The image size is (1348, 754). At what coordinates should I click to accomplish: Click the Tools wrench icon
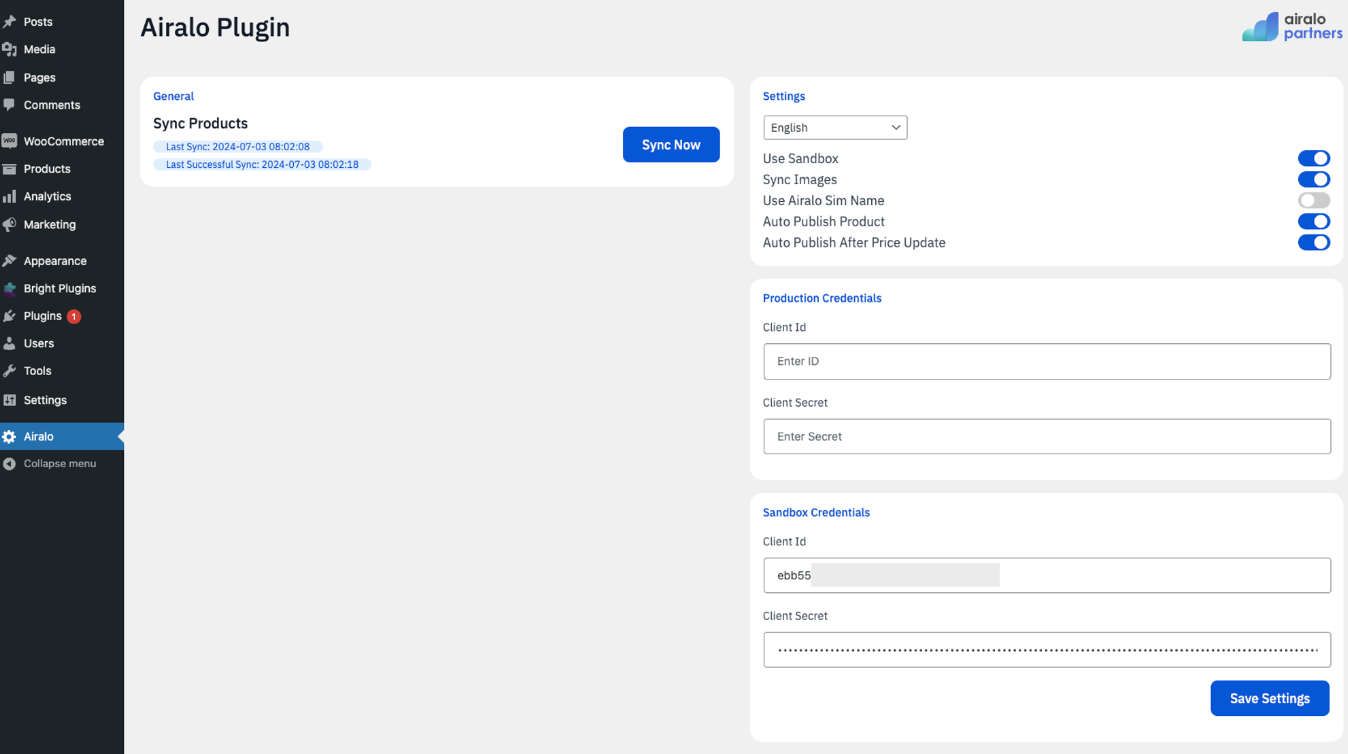(9, 371)
